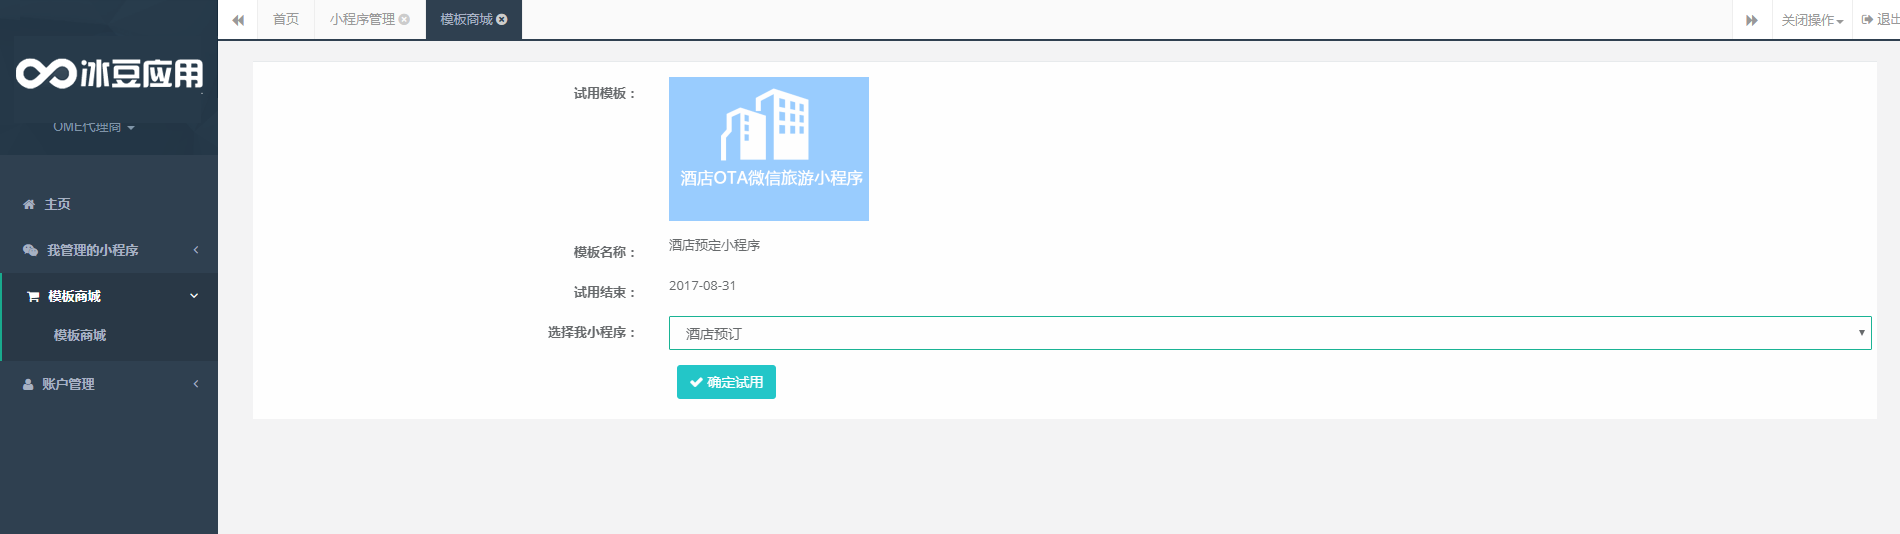Go to 主页 in the sidebar

tap(109, 204)
